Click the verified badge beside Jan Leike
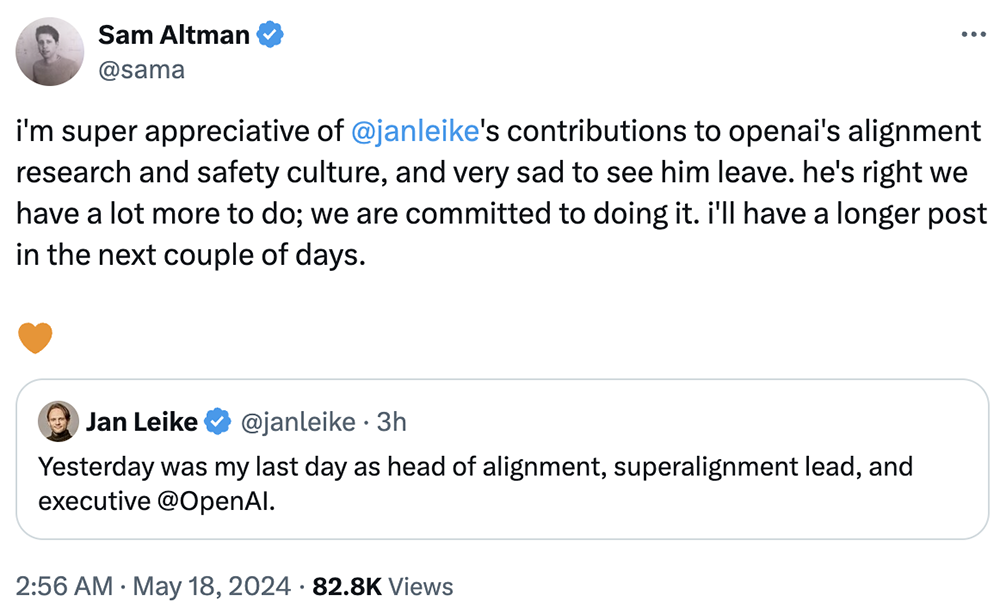The image size is (1000, 614). click(x=218, y=423)
